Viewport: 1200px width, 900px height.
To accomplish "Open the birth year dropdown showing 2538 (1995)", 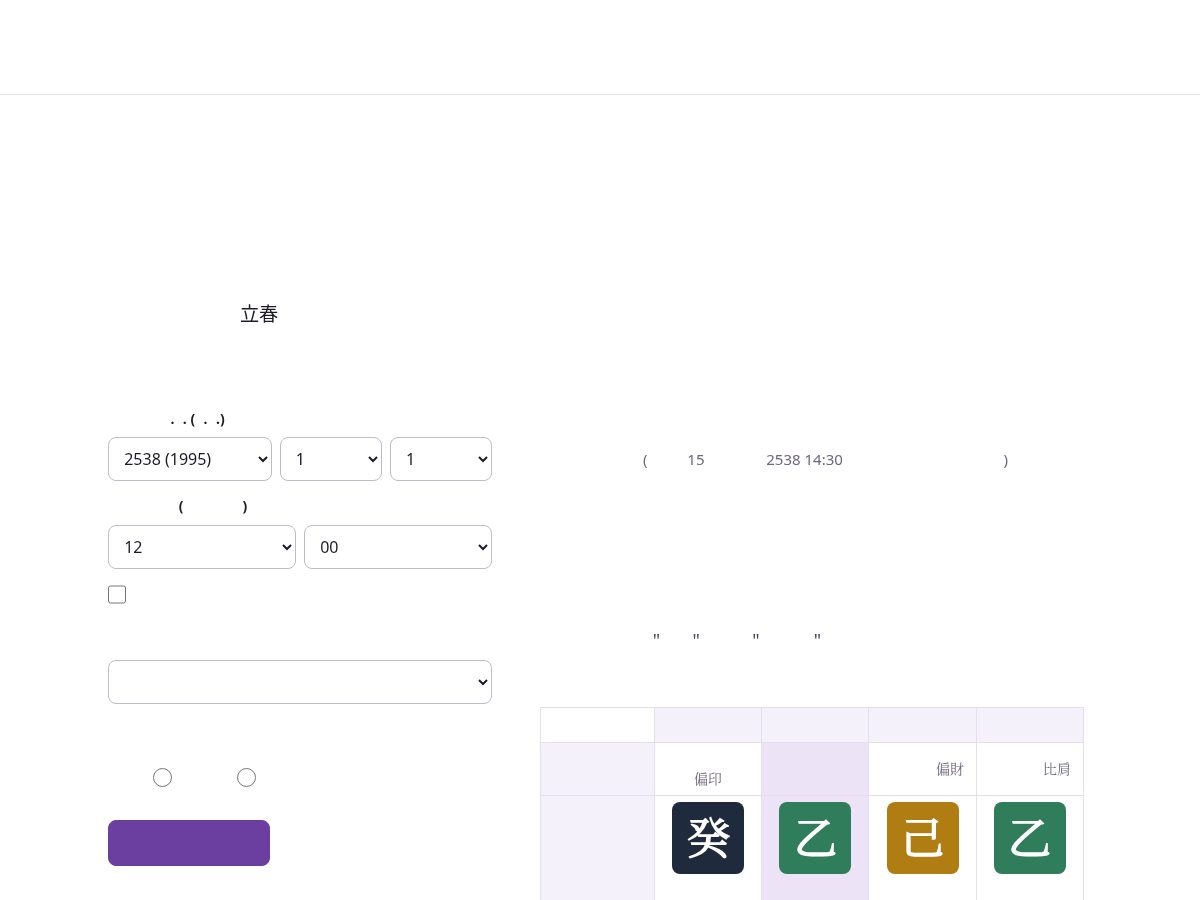I will coord(190,459).
